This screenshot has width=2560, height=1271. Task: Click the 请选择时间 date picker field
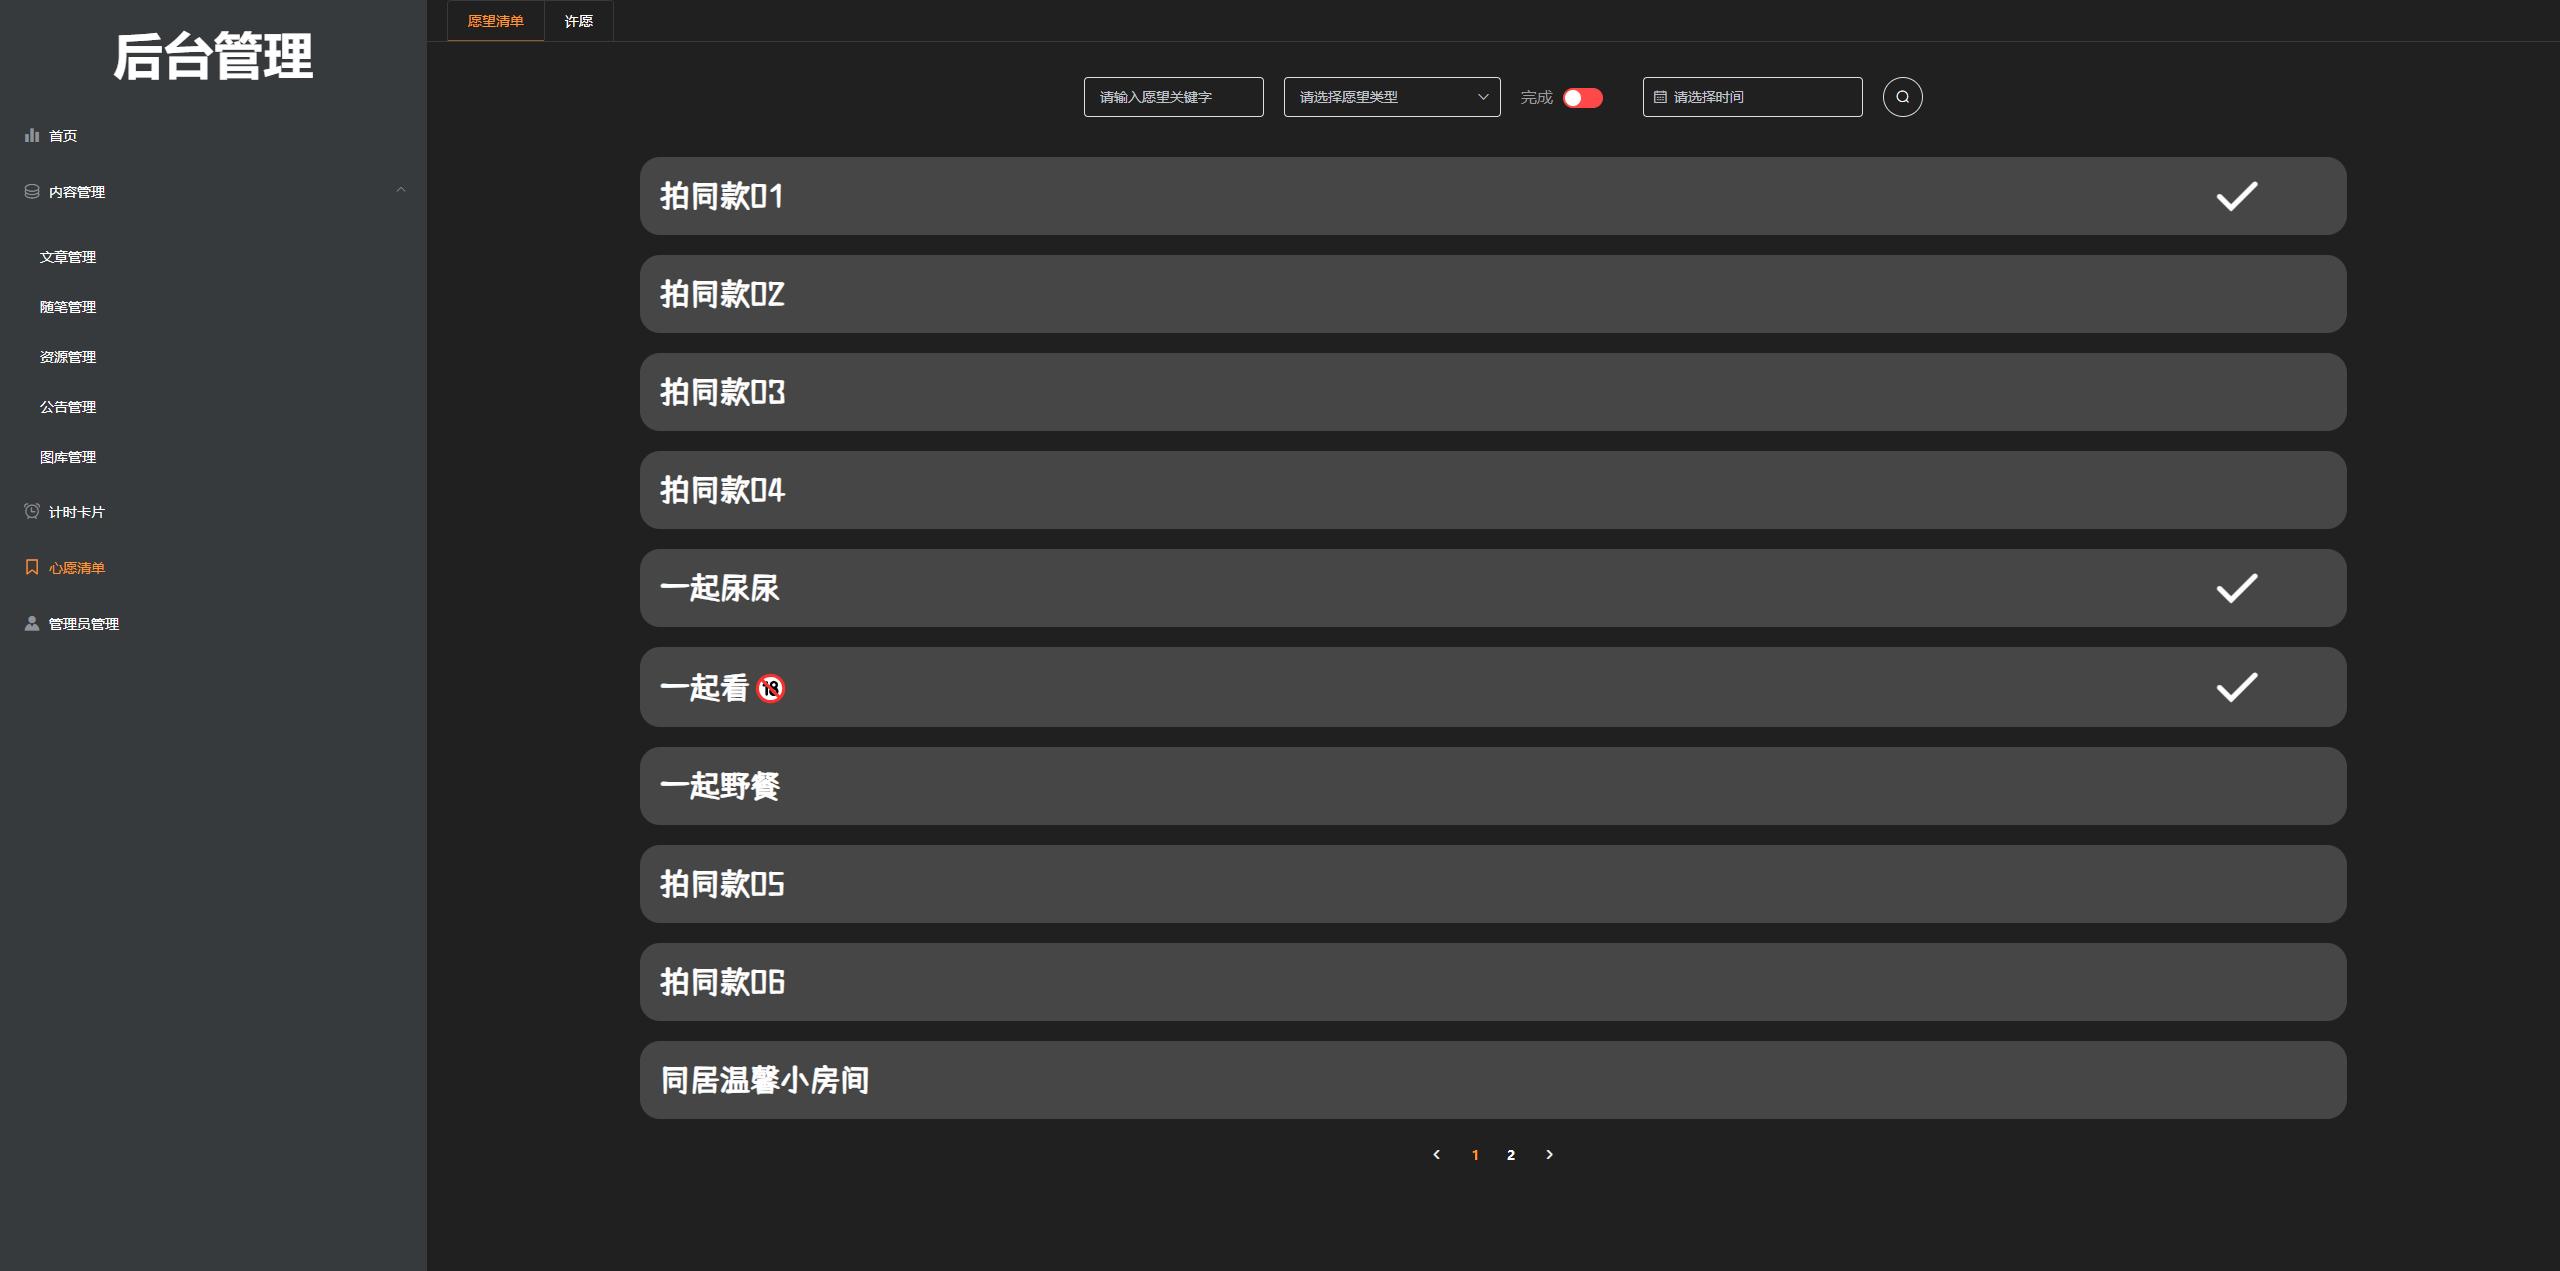click(x=1752, y=97)
